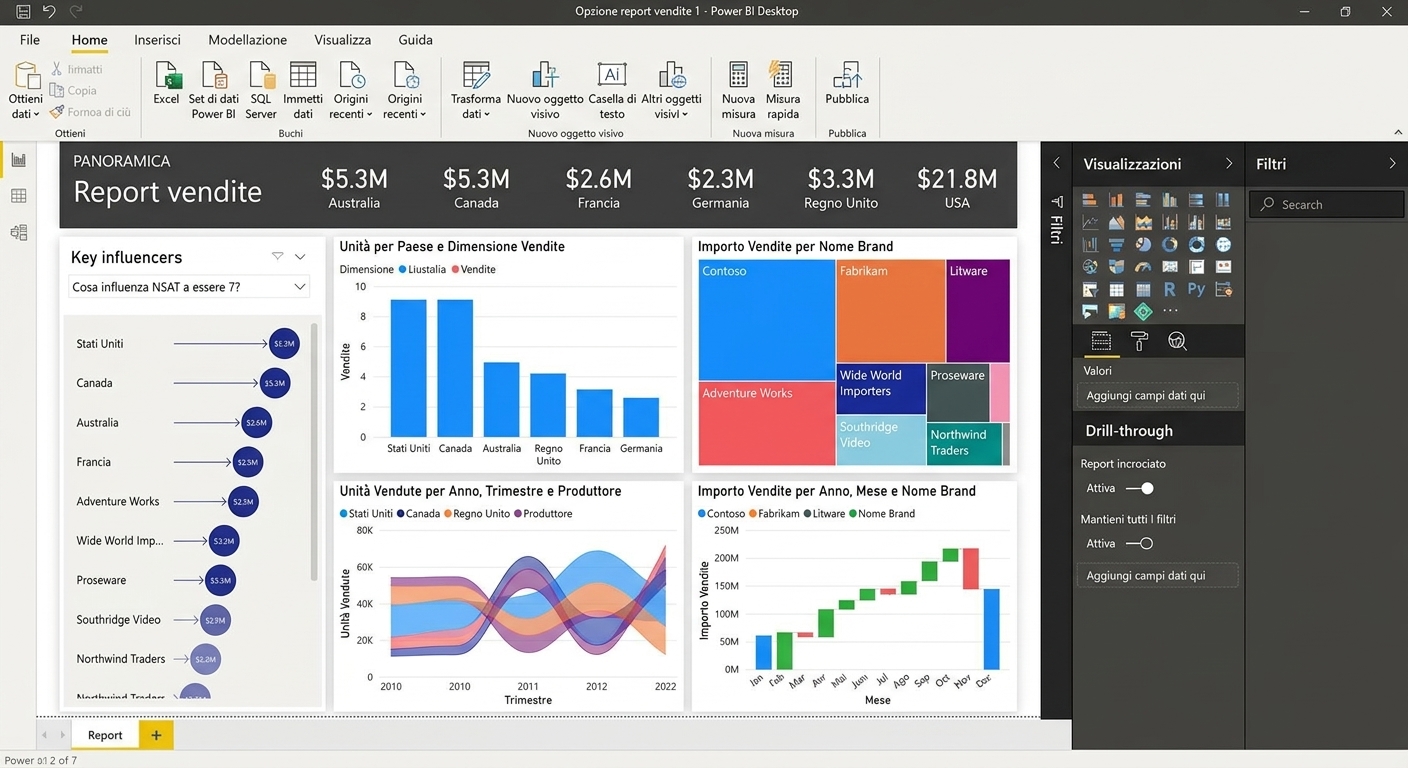Click the Key influencers triangle filter icon
Image resolution: width=1408 pixels, height=768 pixels.
[x=277, y=257]
